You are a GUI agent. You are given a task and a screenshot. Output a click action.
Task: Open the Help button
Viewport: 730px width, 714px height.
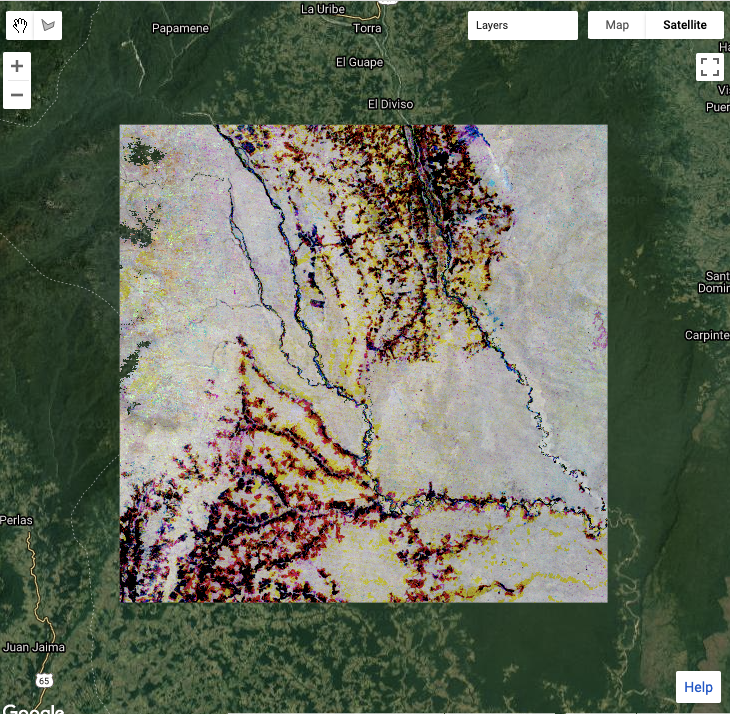click(698, 687)
